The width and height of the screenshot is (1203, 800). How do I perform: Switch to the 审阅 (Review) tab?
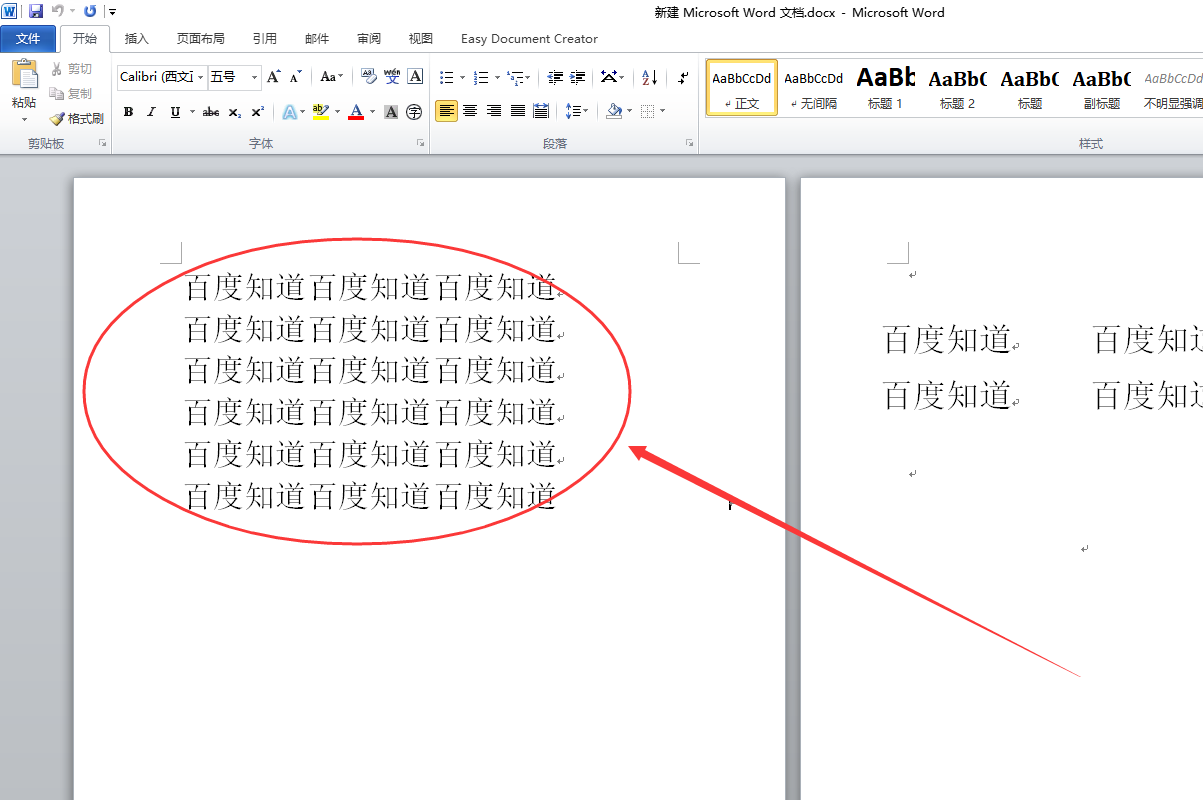[369, 39]
